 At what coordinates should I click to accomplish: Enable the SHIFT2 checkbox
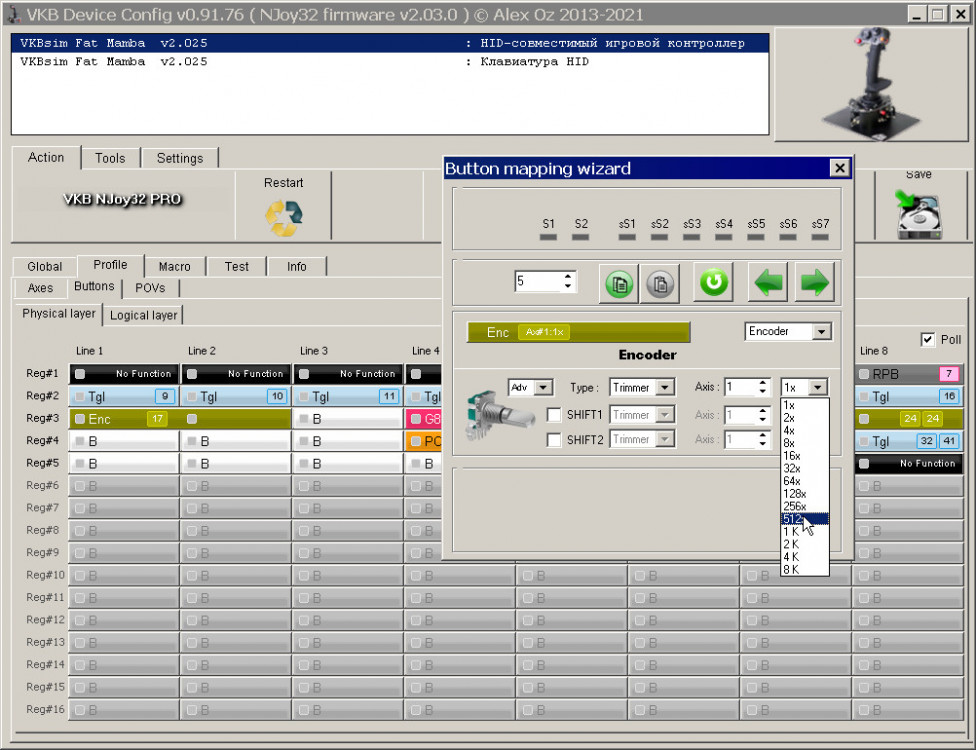[x=554, y=440]
